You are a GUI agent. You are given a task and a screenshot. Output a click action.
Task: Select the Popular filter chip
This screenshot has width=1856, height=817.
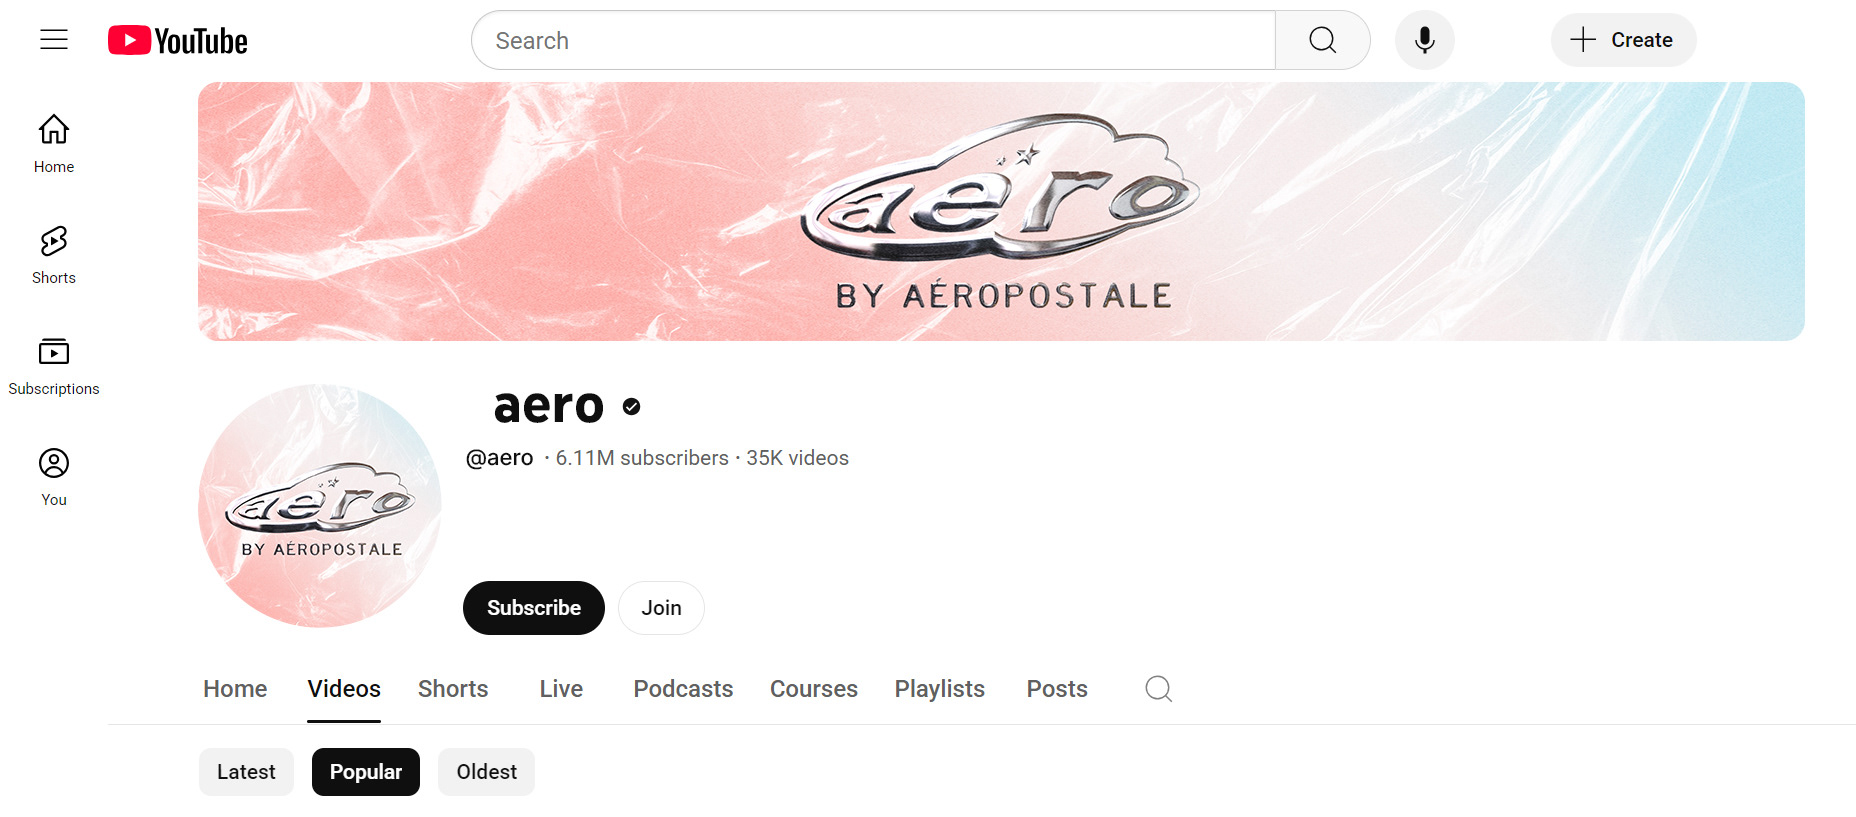[x=366, y=772]
